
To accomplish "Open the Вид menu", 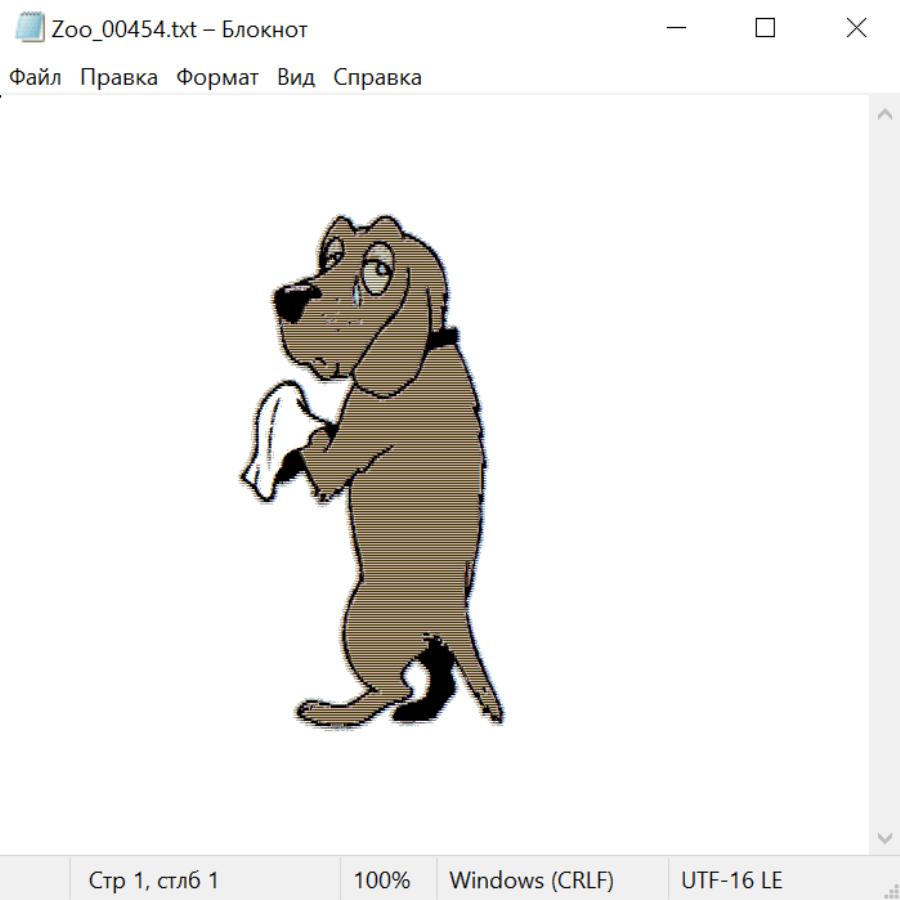I will click(x=295, y=78).
